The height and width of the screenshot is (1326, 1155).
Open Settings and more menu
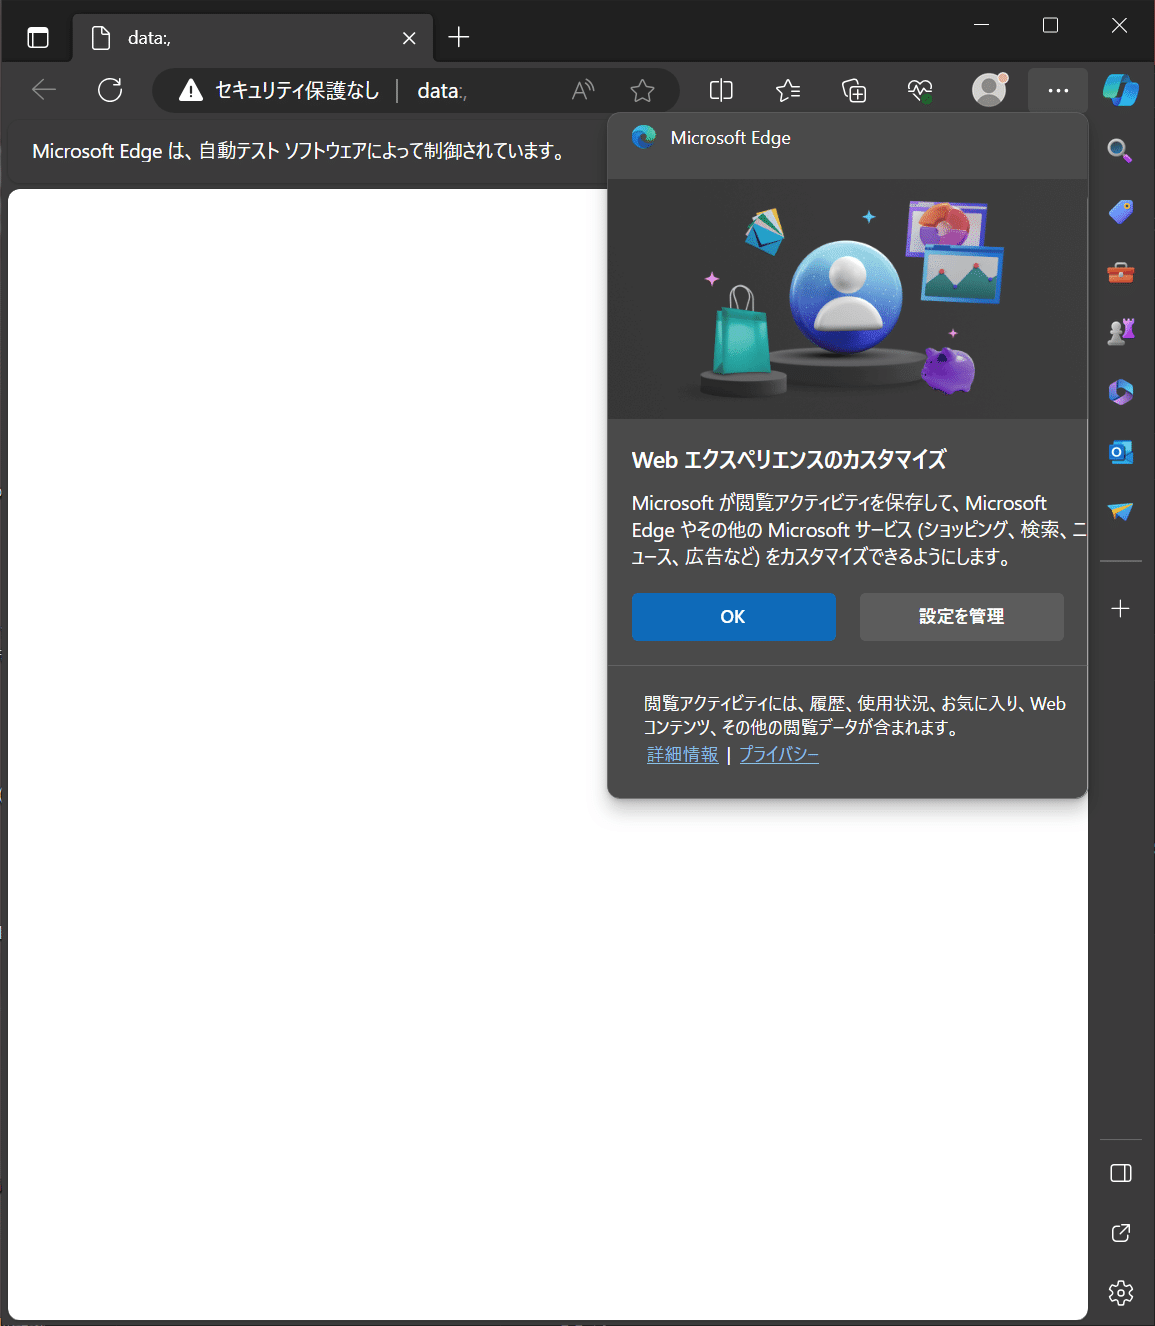1058,91
